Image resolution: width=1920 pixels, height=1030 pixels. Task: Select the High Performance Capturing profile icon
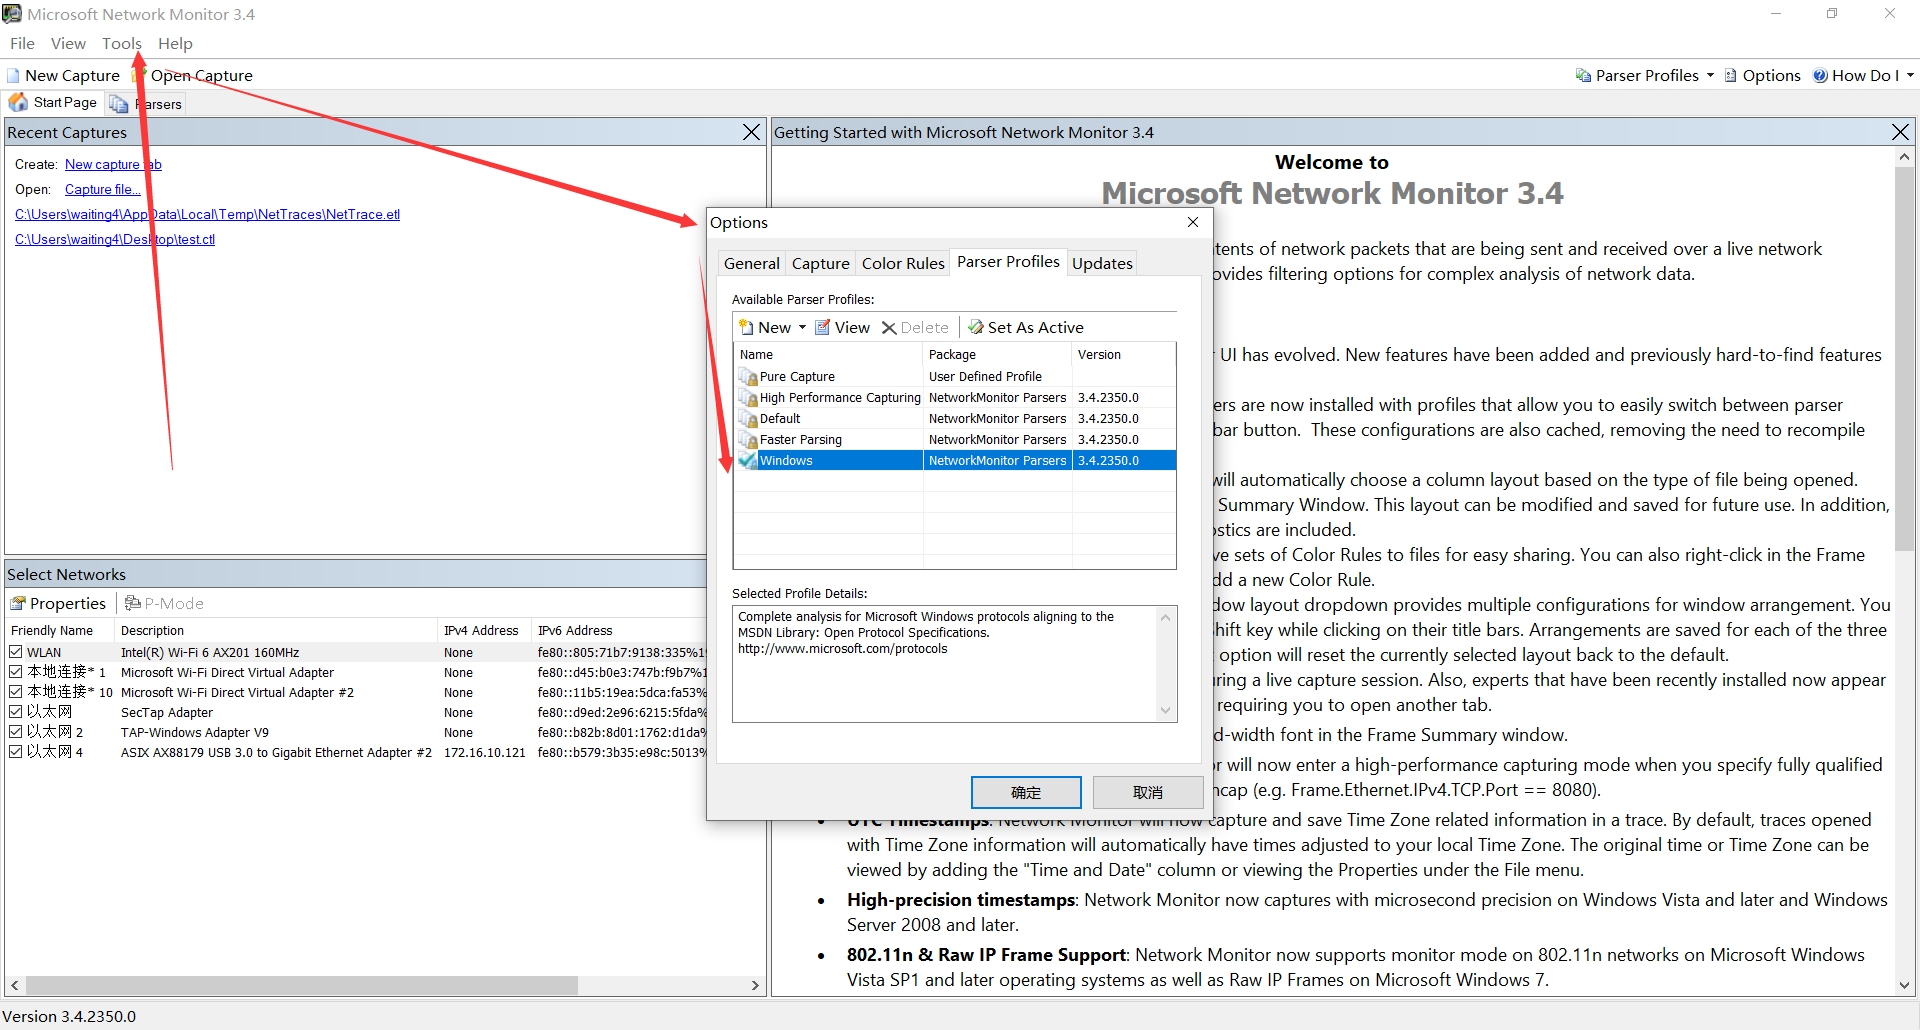click(x=748, y=398)
